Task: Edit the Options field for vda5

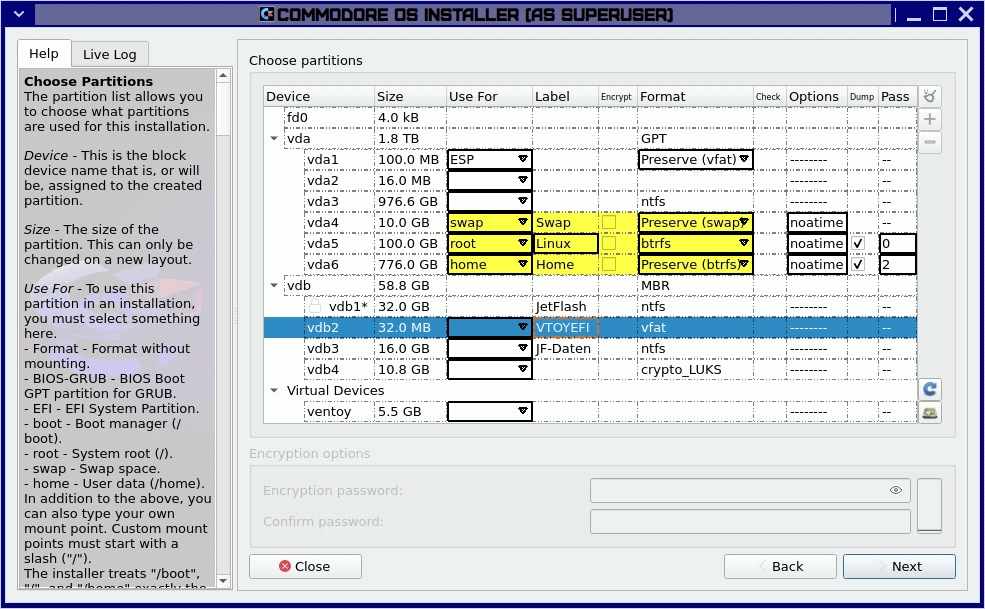Action: pos(817,243)
